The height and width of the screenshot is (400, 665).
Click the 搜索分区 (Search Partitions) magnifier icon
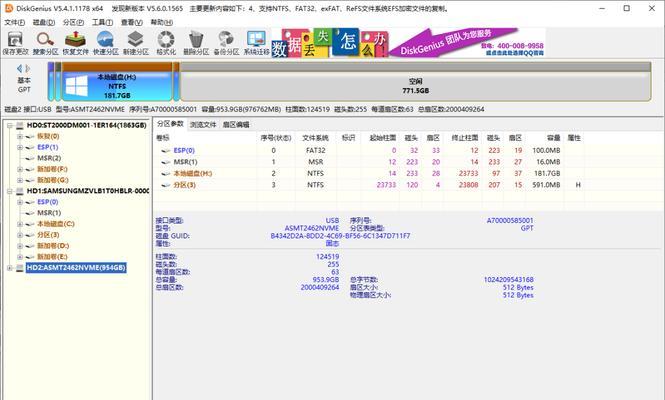pos(45,41)
